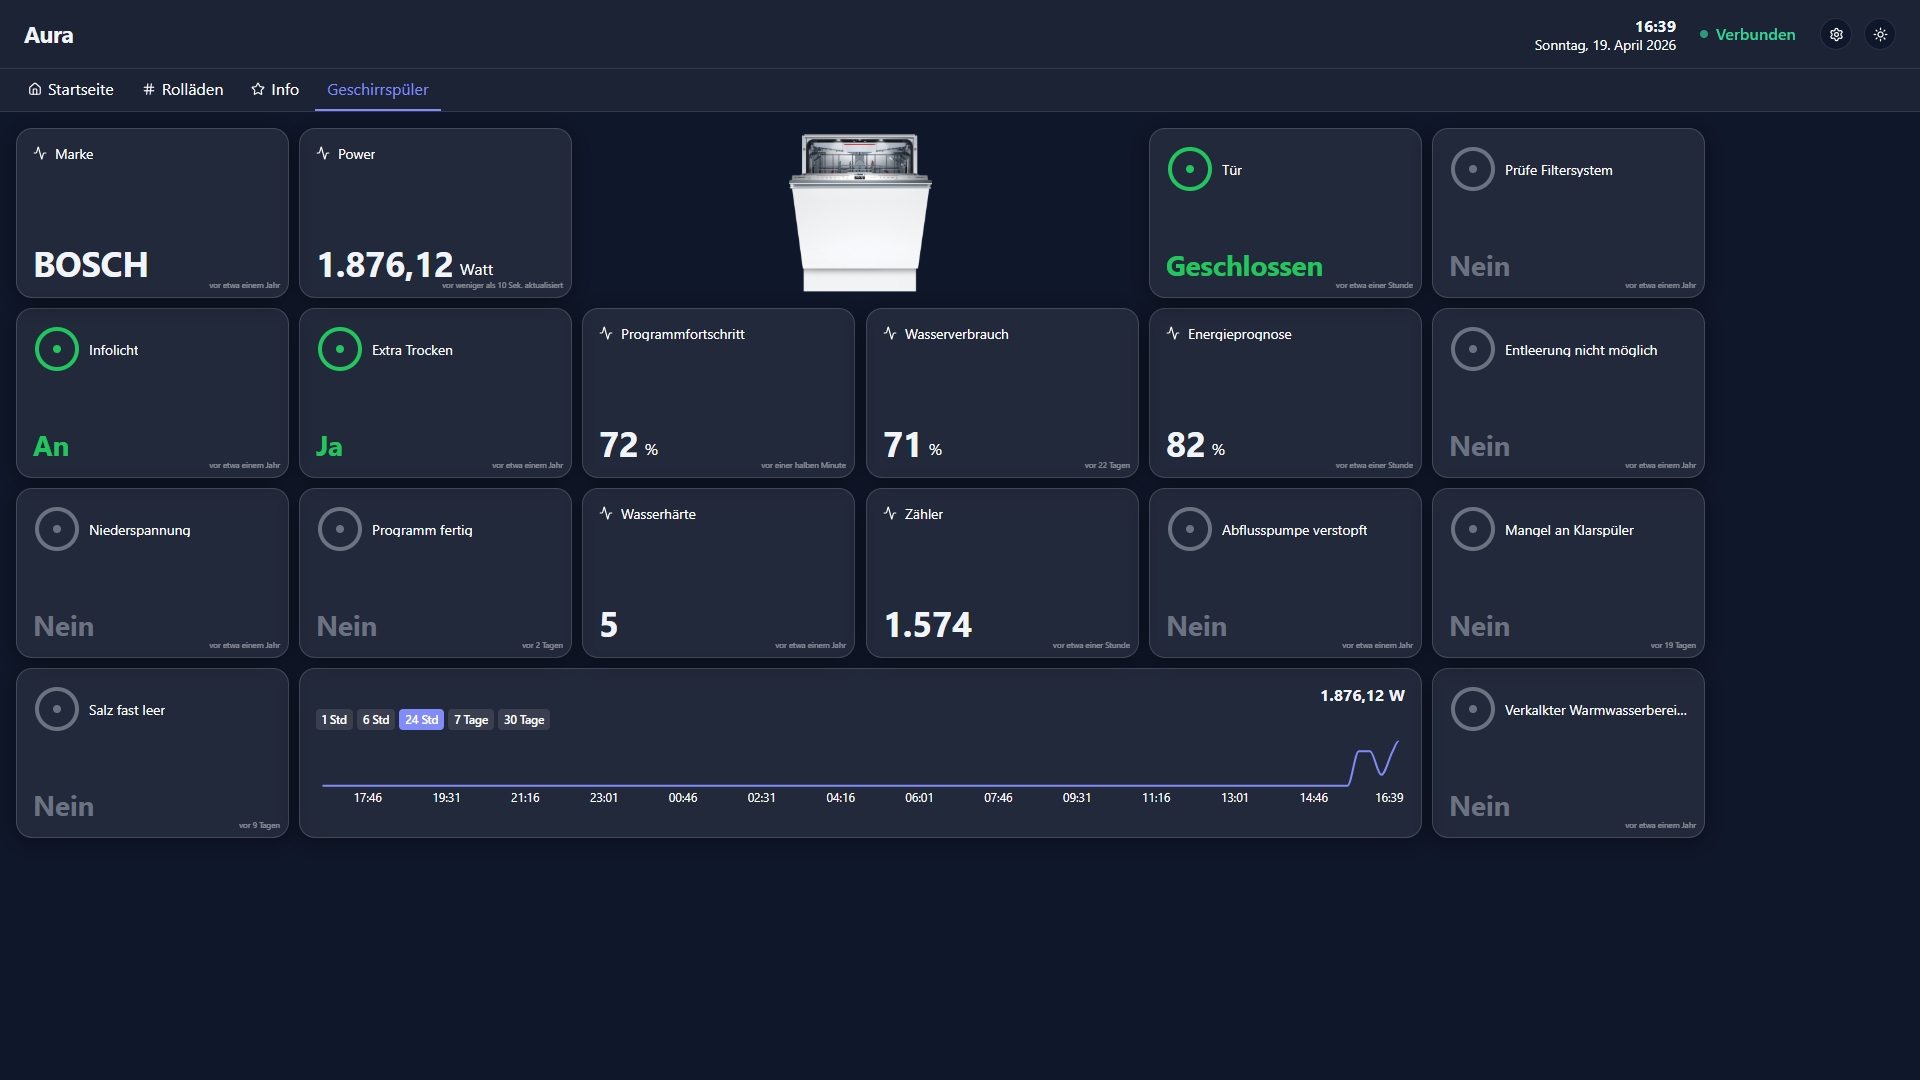Click the Power sensor pulse icon
The width and height of the screenshot is (1920, 1080).
(323, 153)
